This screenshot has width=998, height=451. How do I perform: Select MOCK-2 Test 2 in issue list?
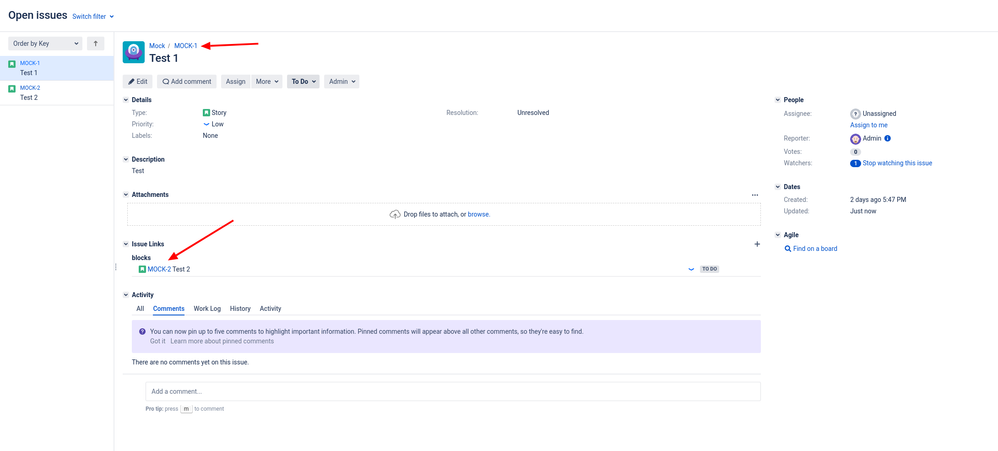(x=57, y=93)
